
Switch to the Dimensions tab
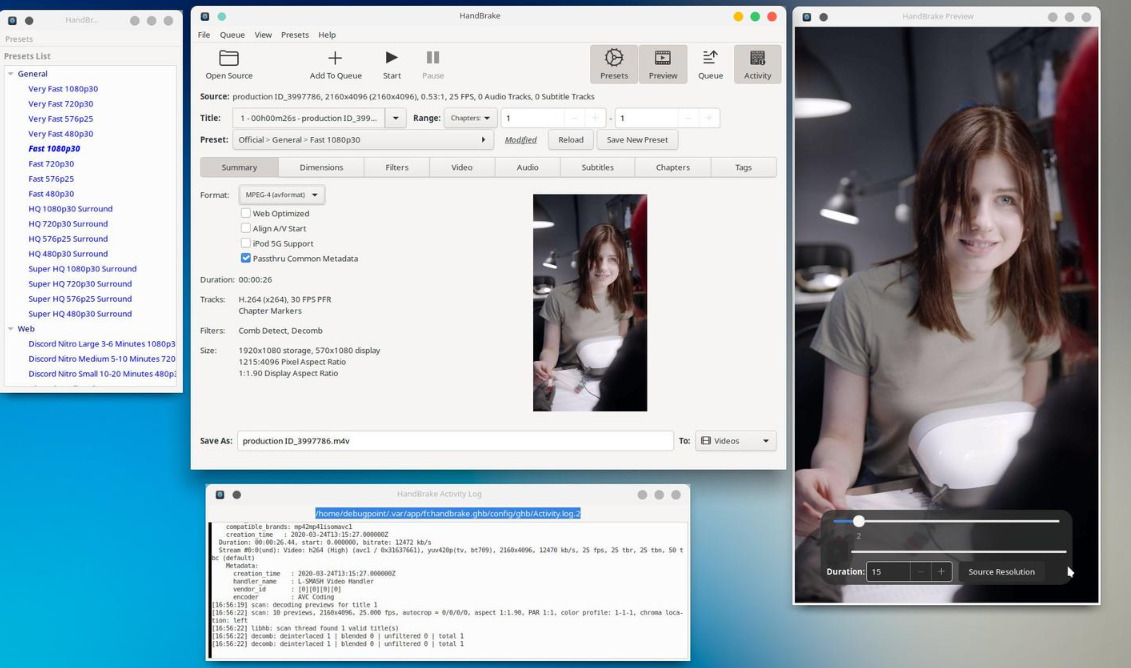point(322,167)
